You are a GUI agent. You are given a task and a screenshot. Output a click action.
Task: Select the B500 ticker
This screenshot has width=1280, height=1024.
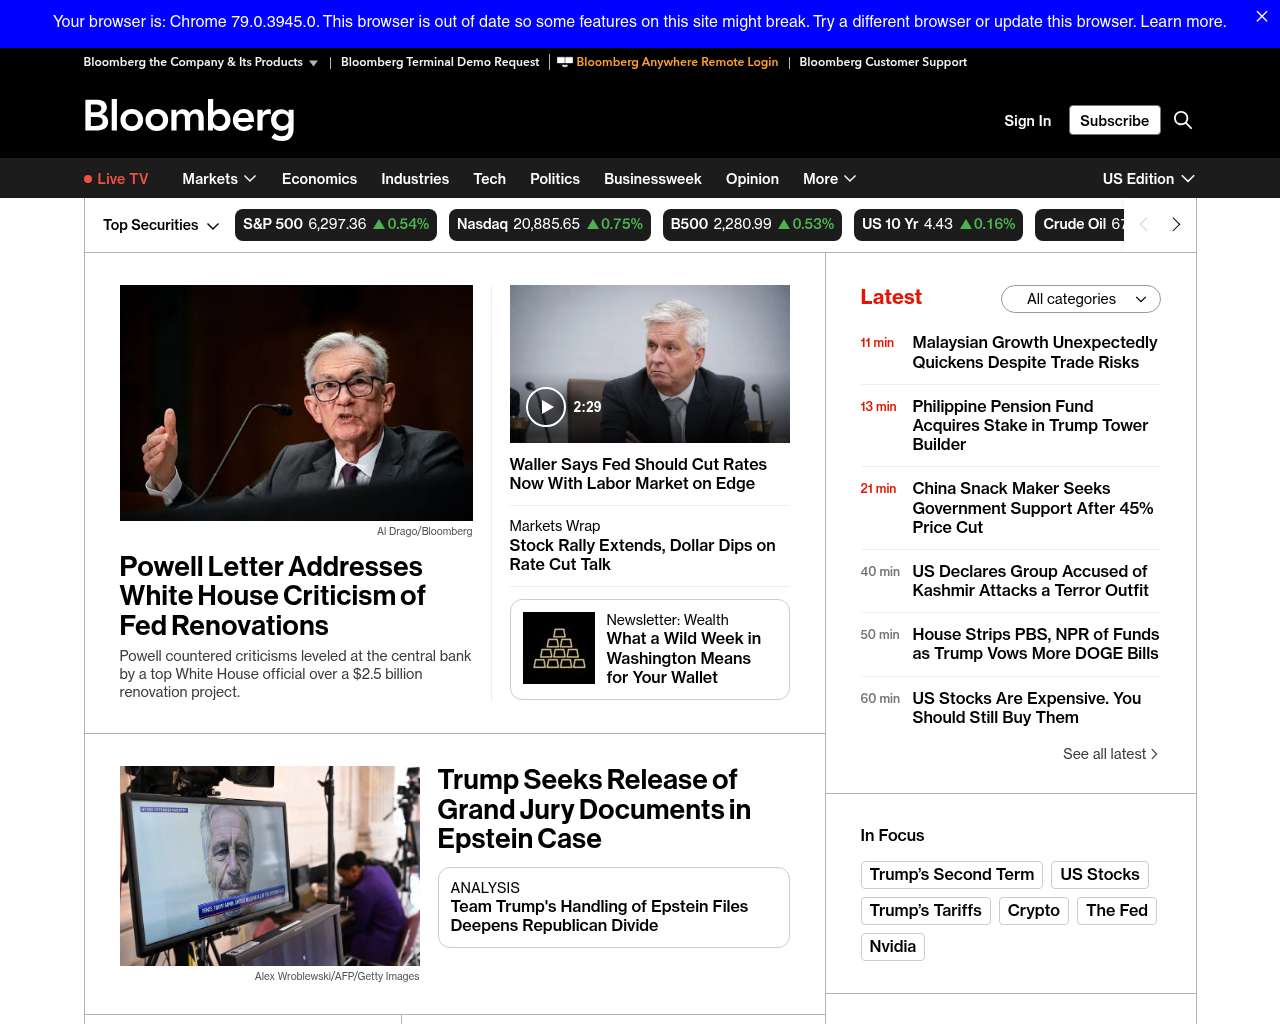tap(752, 225)
